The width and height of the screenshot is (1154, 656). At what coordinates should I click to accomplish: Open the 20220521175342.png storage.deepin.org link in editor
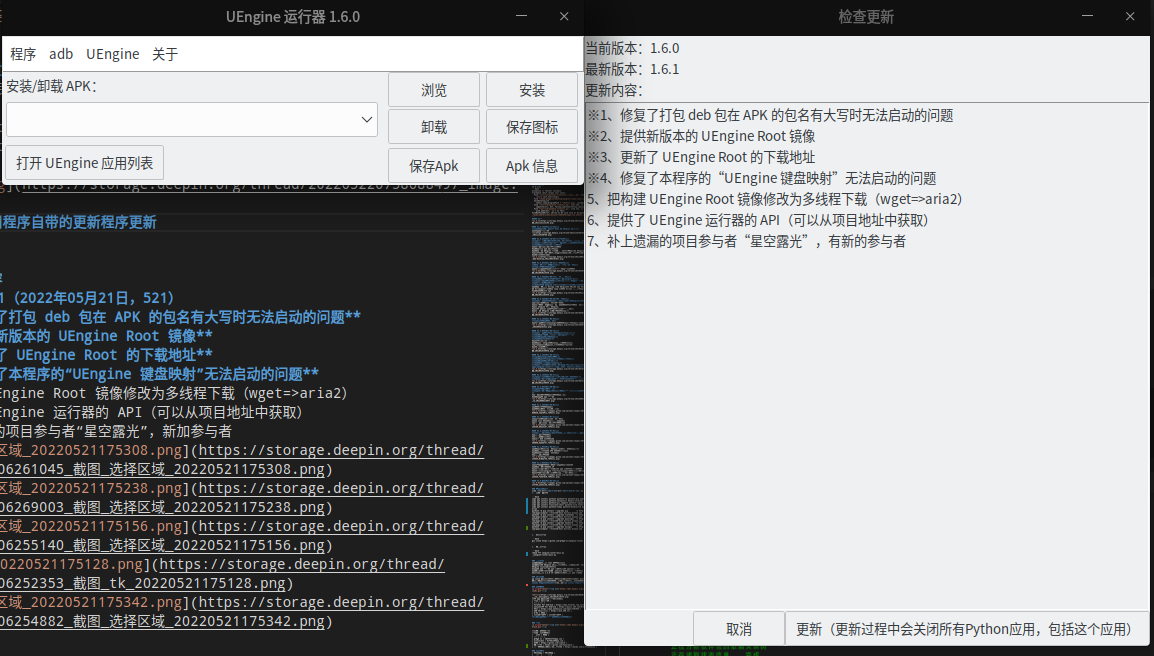click(341, 602)
